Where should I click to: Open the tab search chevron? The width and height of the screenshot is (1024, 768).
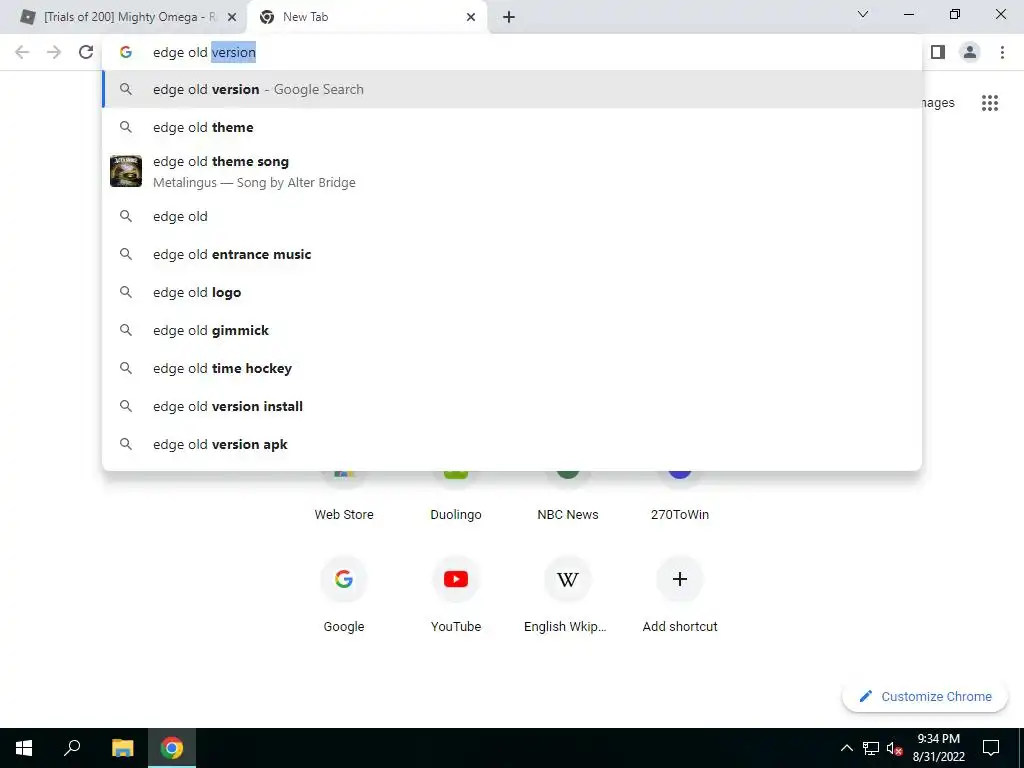pyautogui.click(x=863, y=14)
